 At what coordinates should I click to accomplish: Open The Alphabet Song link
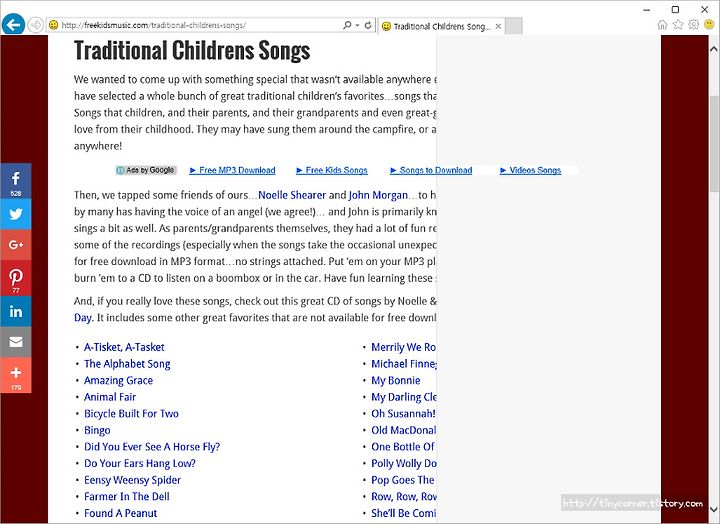pos(127,364)
